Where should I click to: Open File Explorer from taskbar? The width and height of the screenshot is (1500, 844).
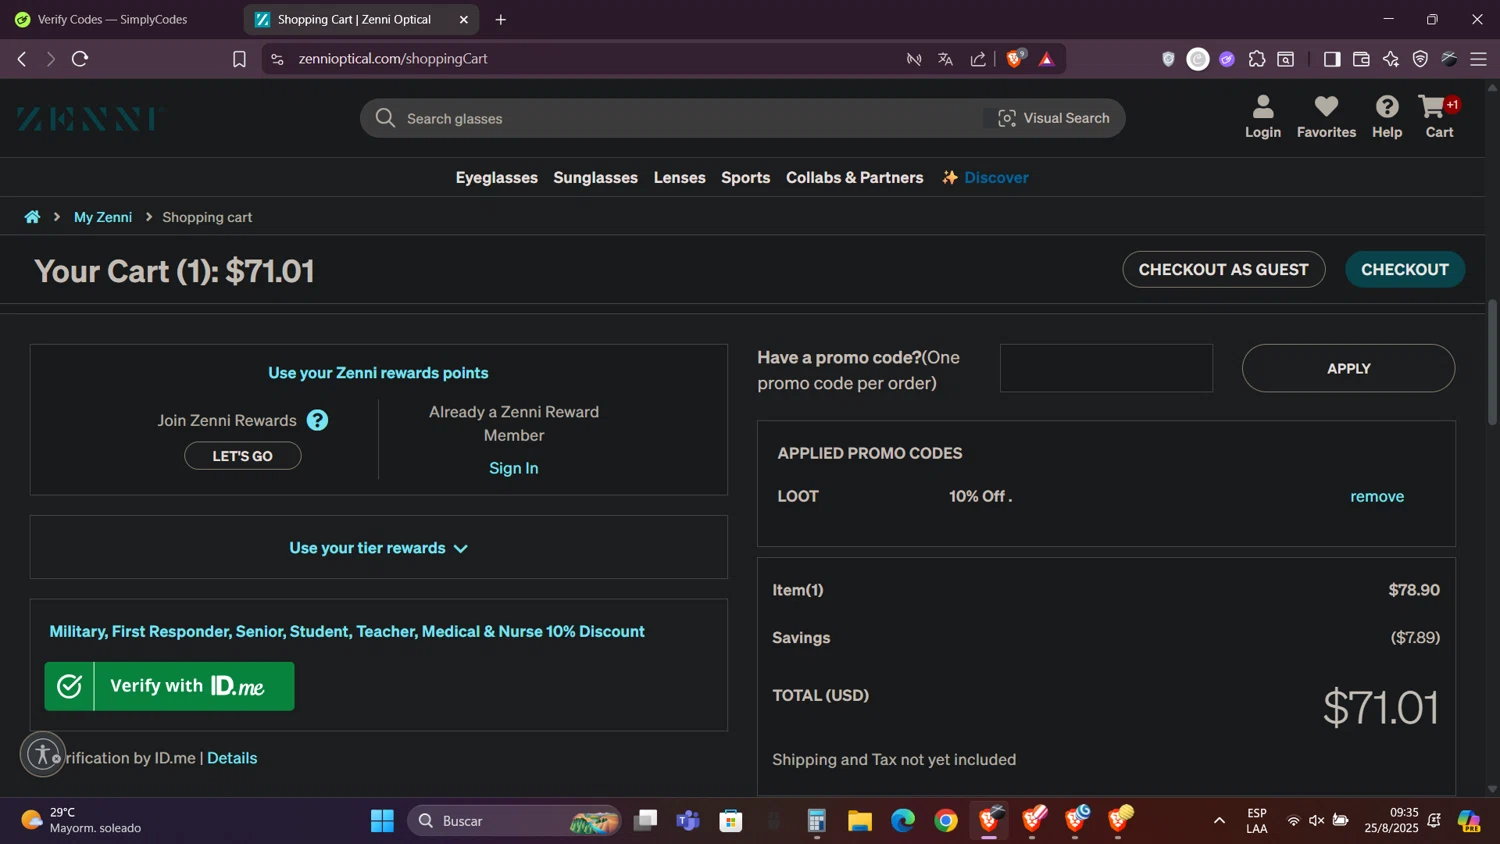pos(860,820)
